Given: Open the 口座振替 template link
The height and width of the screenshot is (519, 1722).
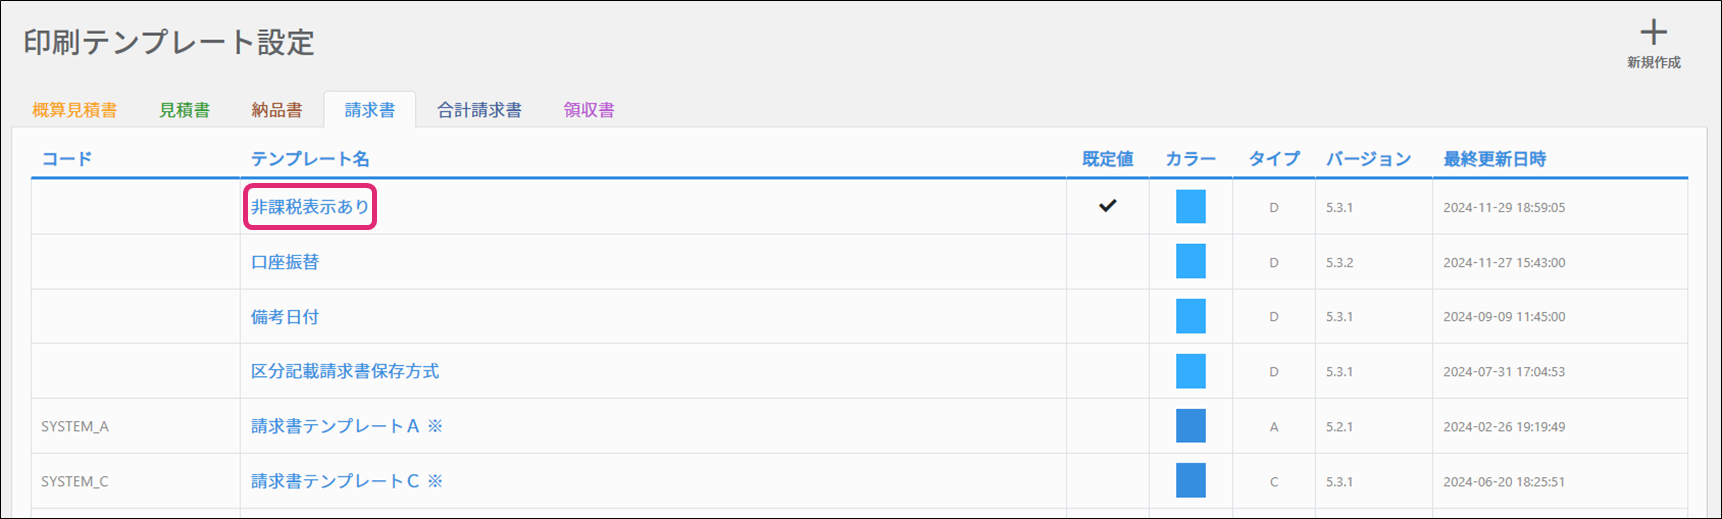Looking at the screenshot, I should click(x=285, y=262).
